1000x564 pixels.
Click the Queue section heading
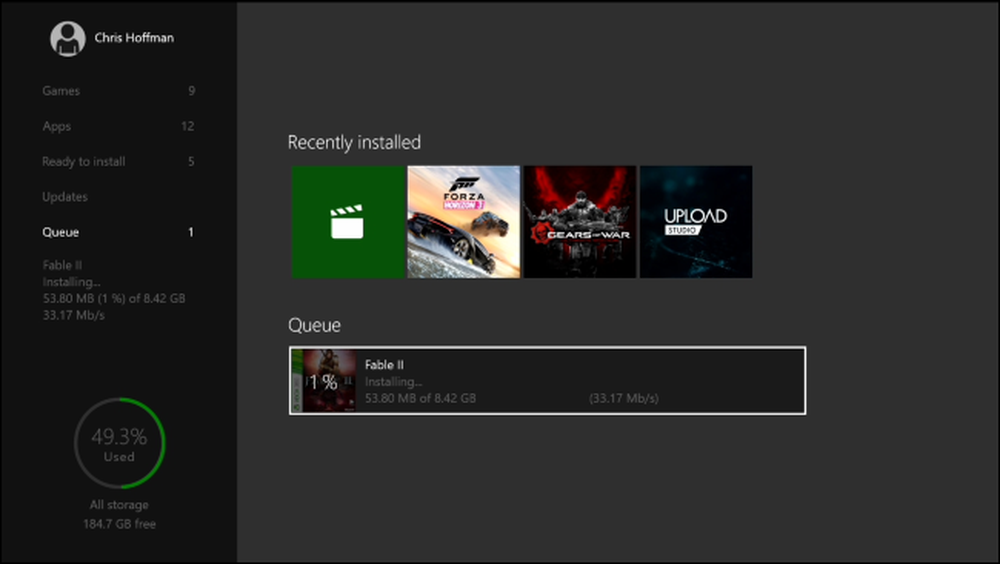point(314,325)
